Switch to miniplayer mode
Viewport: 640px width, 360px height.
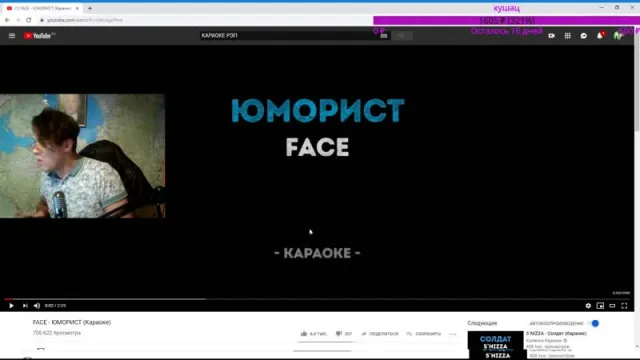pyautogui.click(x=600, y=306)
